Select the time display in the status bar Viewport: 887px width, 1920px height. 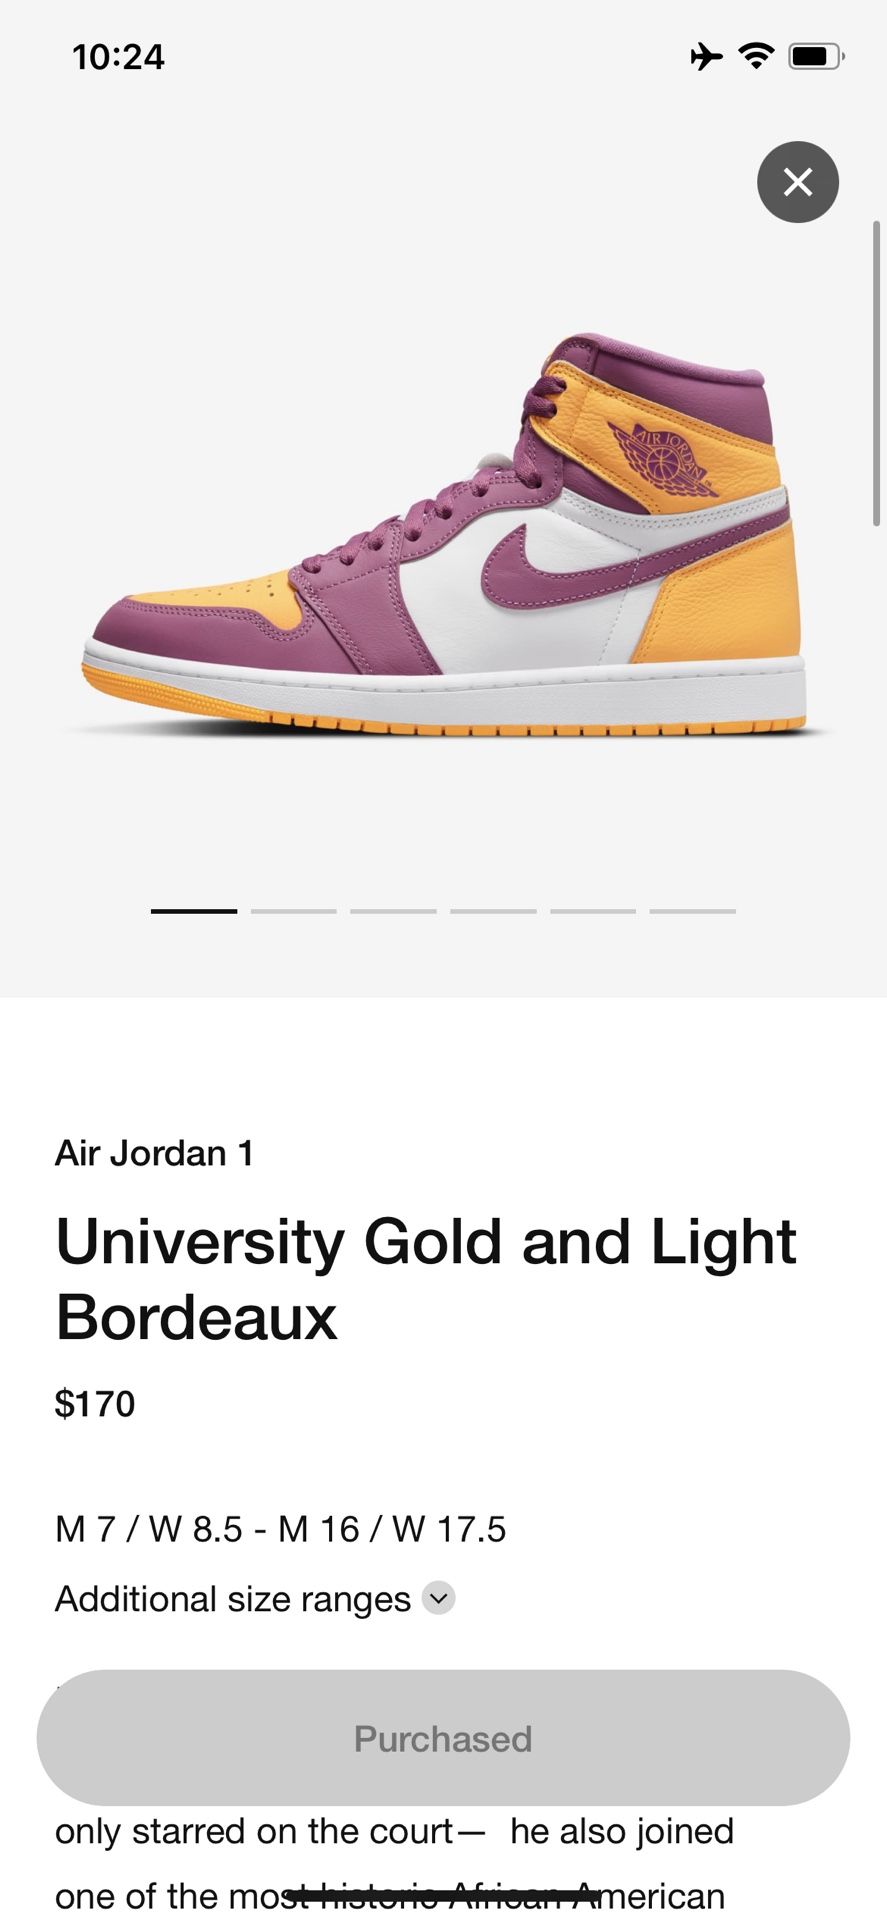[117, 57]
